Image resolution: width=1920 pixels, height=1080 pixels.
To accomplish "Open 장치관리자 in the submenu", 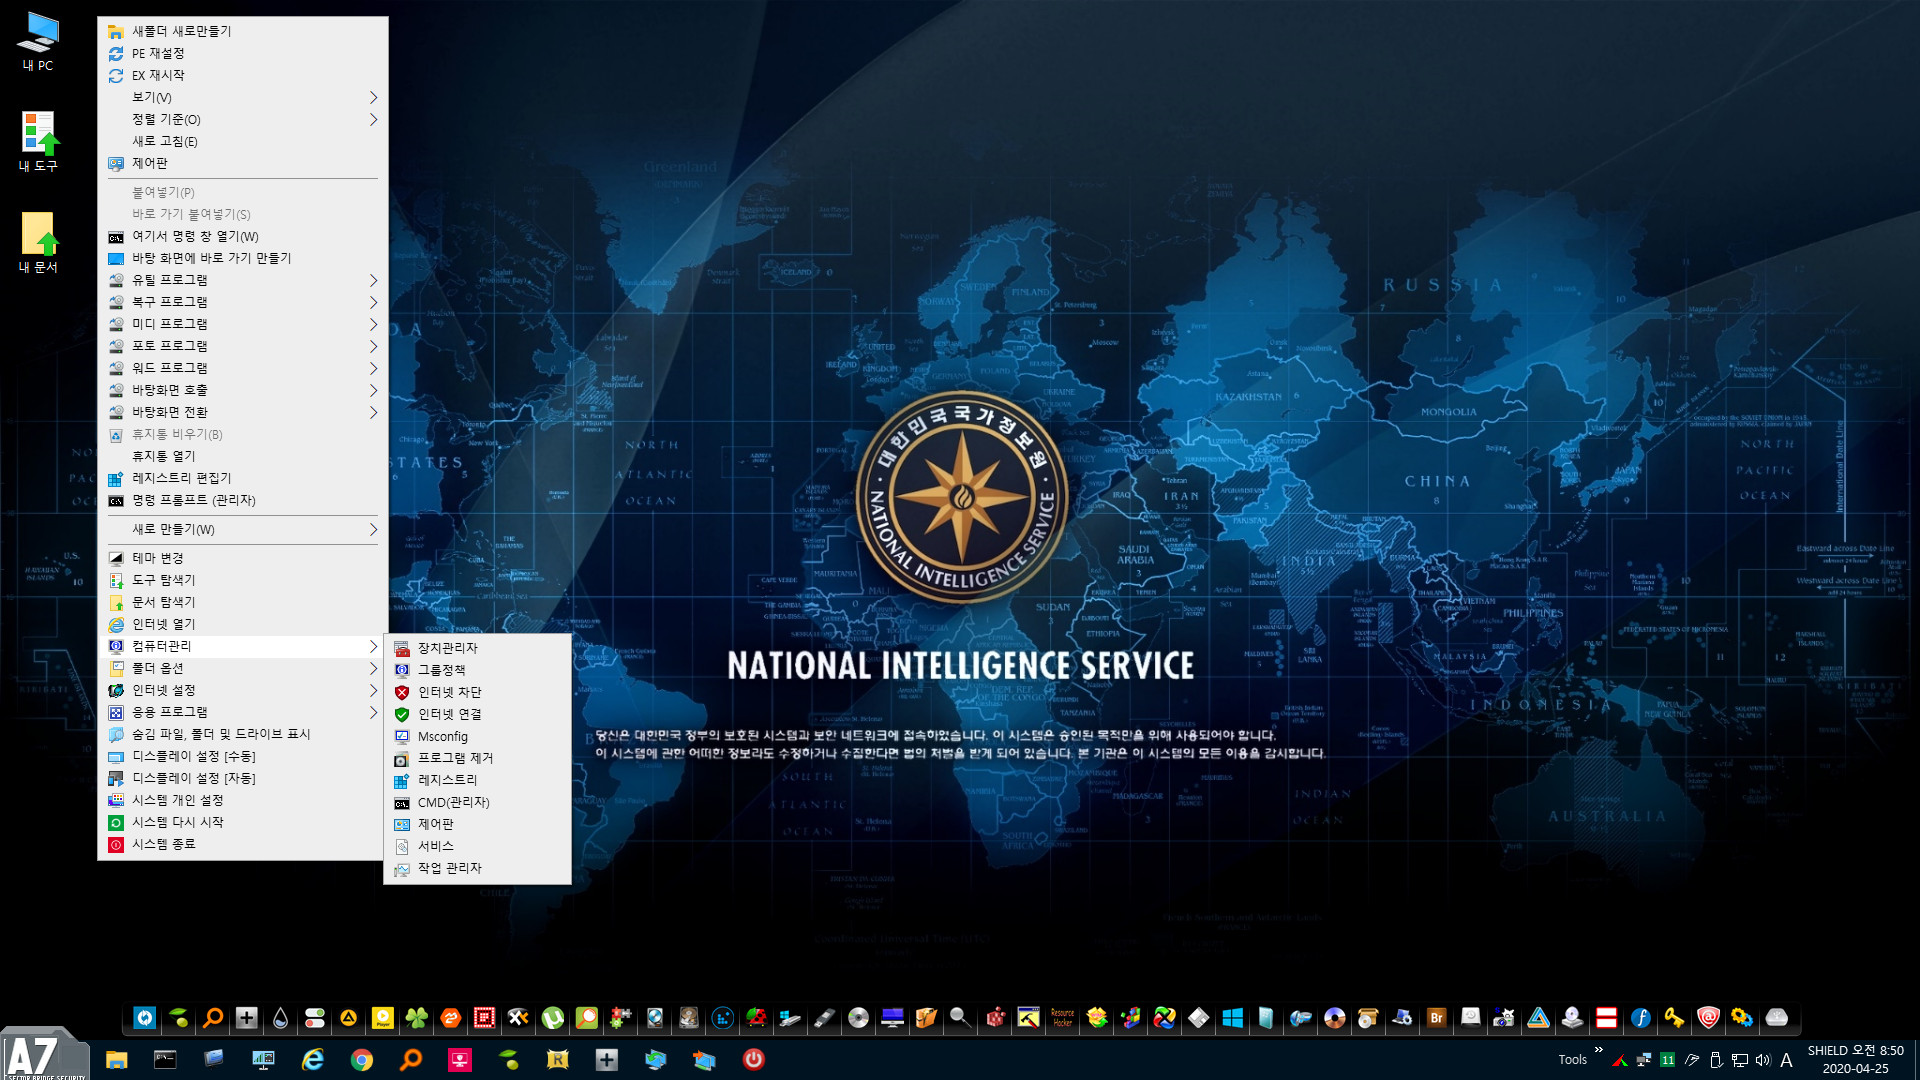I will (x=478, y=648).
